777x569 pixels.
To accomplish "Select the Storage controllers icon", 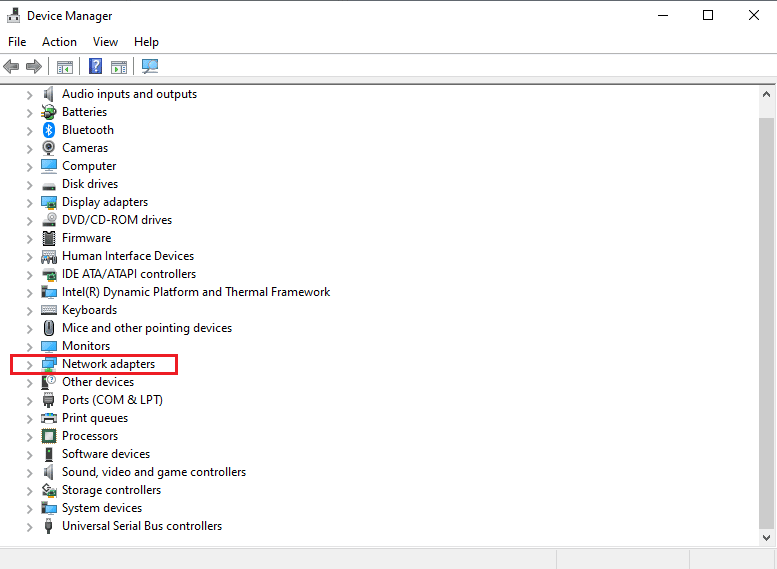I will coord(49,490).
